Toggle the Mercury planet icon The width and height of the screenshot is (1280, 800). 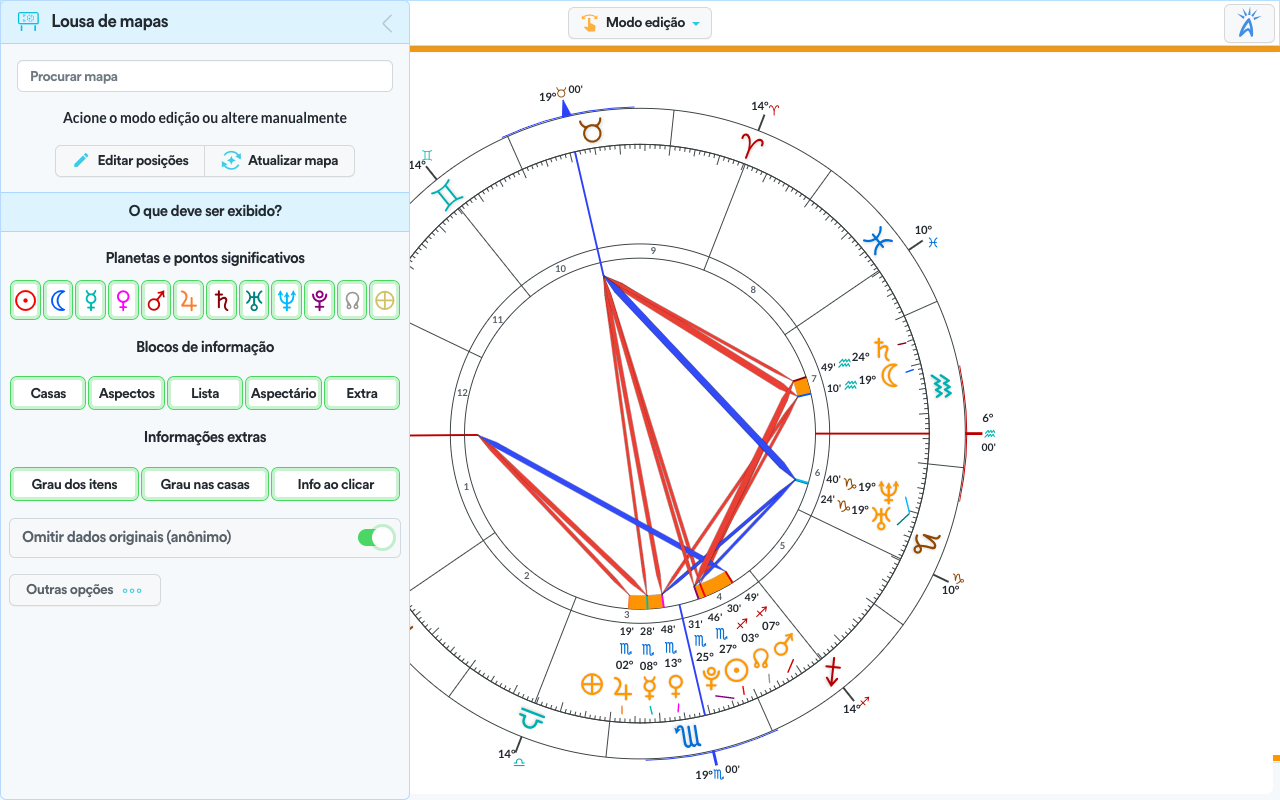[x=92, y=300]
